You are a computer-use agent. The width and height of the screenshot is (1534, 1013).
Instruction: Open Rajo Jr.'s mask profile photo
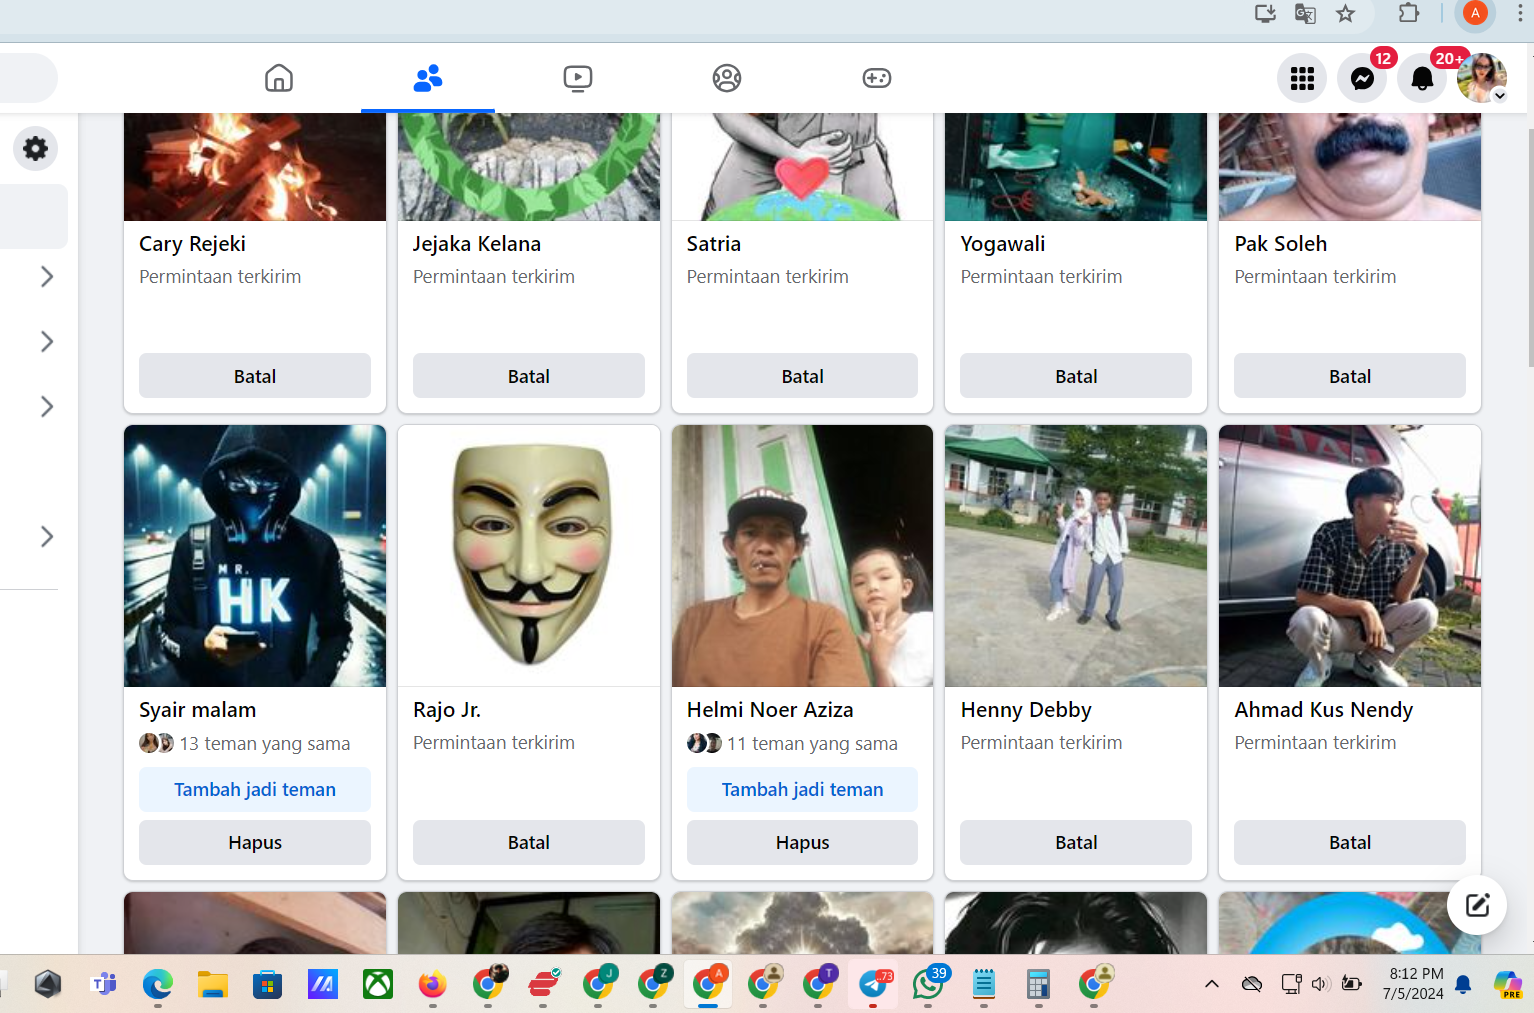529,556
